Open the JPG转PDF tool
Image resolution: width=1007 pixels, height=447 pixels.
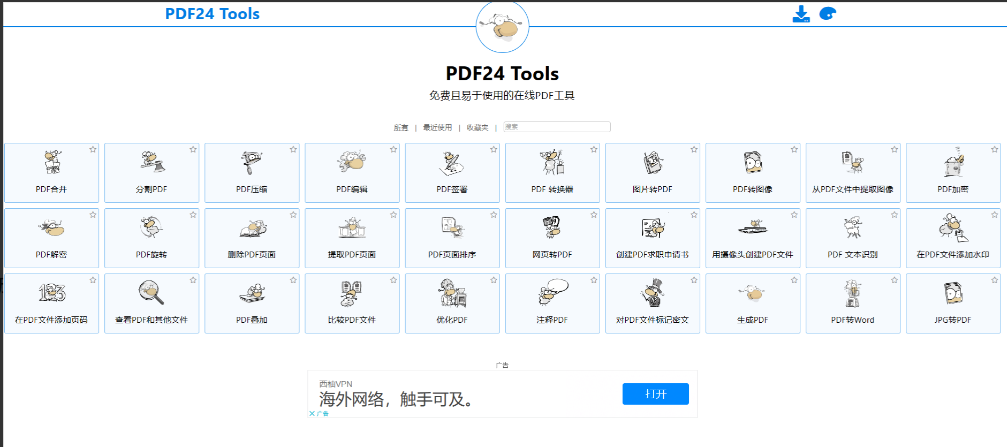[953, 303]
